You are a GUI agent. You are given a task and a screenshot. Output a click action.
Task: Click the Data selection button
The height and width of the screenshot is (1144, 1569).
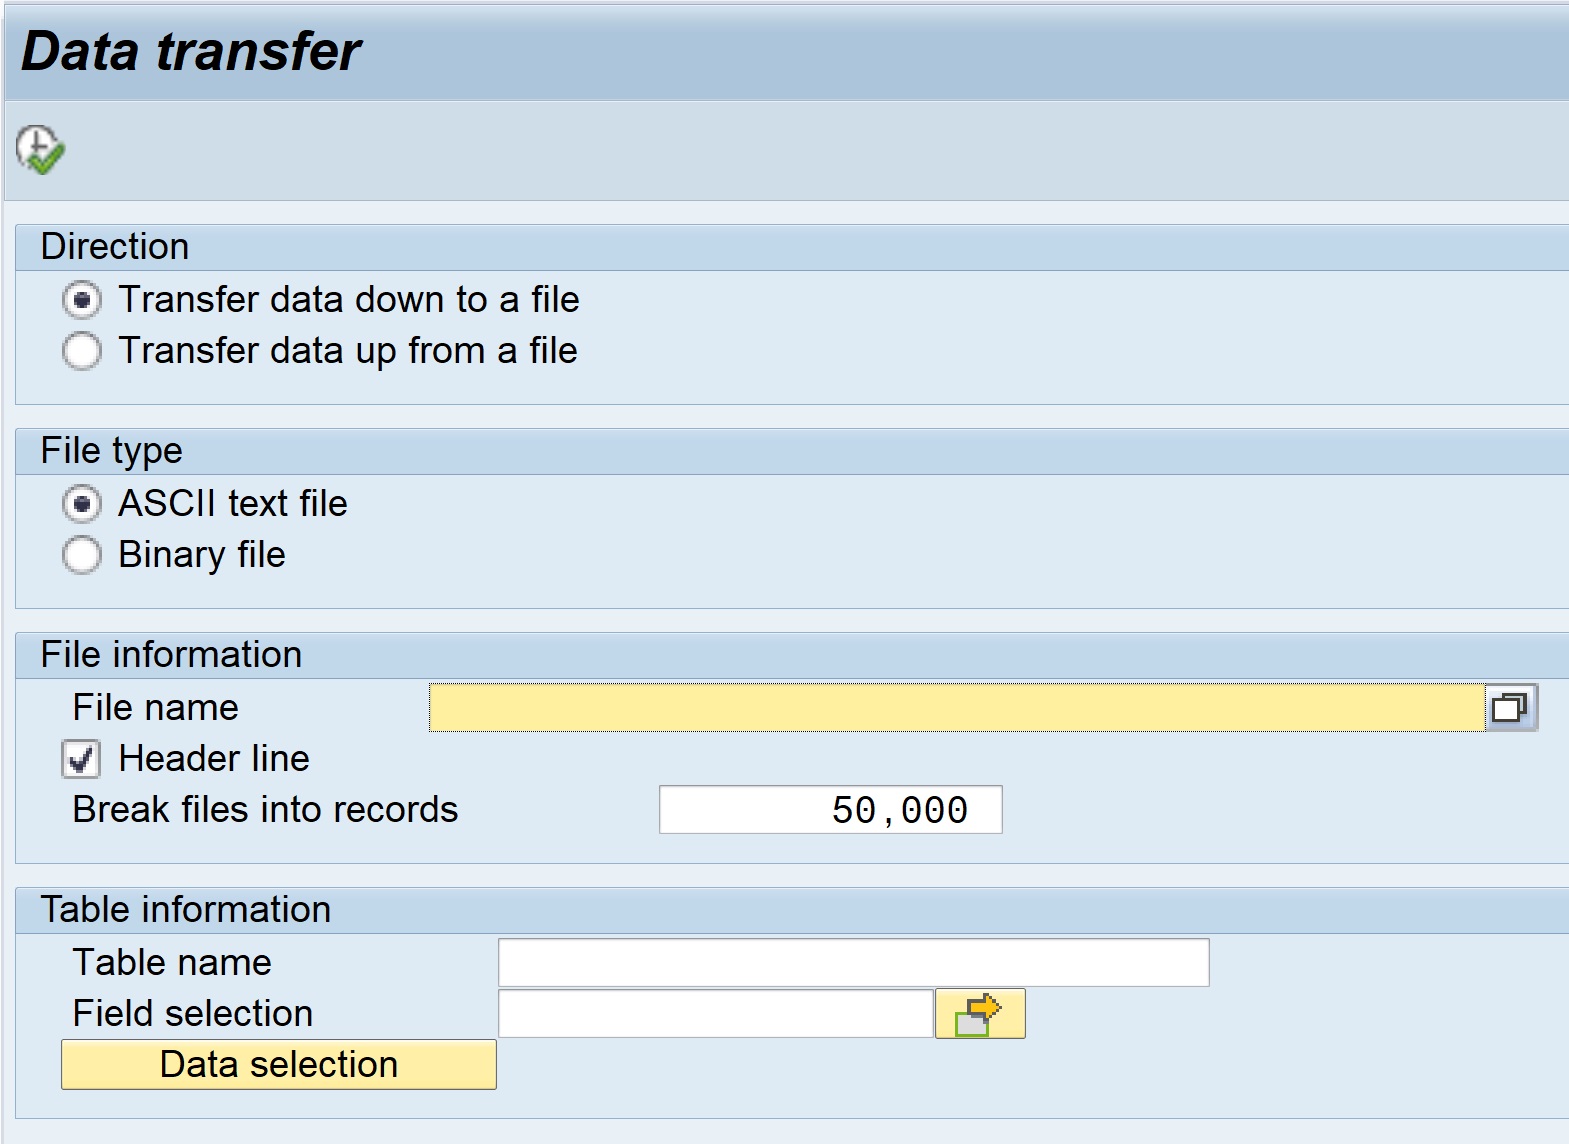tap(279, 1064)
